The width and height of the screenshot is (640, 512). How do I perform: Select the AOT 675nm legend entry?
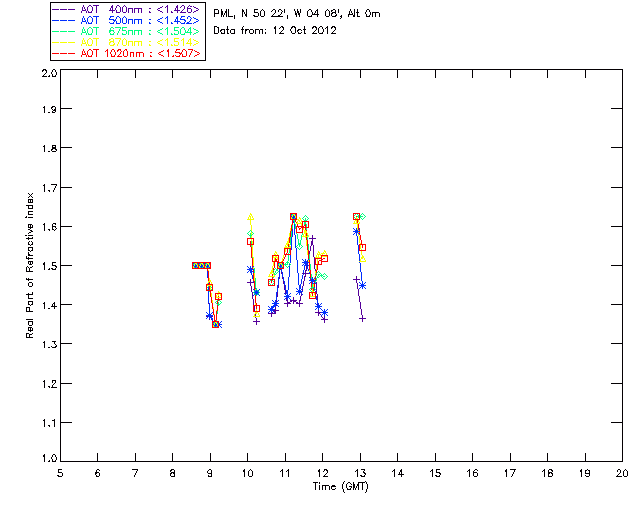(x=126, y=31)
